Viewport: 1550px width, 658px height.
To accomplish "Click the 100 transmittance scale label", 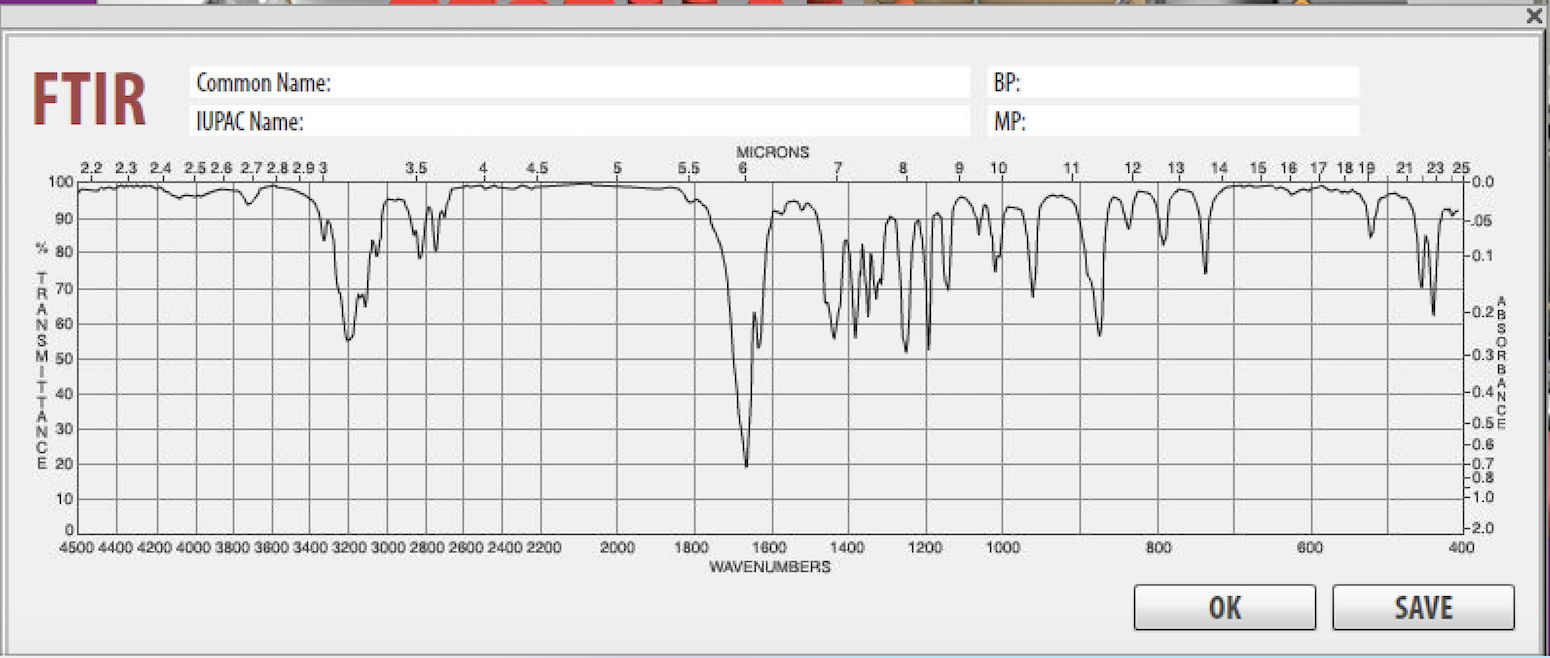I will (x=62, y=182).
